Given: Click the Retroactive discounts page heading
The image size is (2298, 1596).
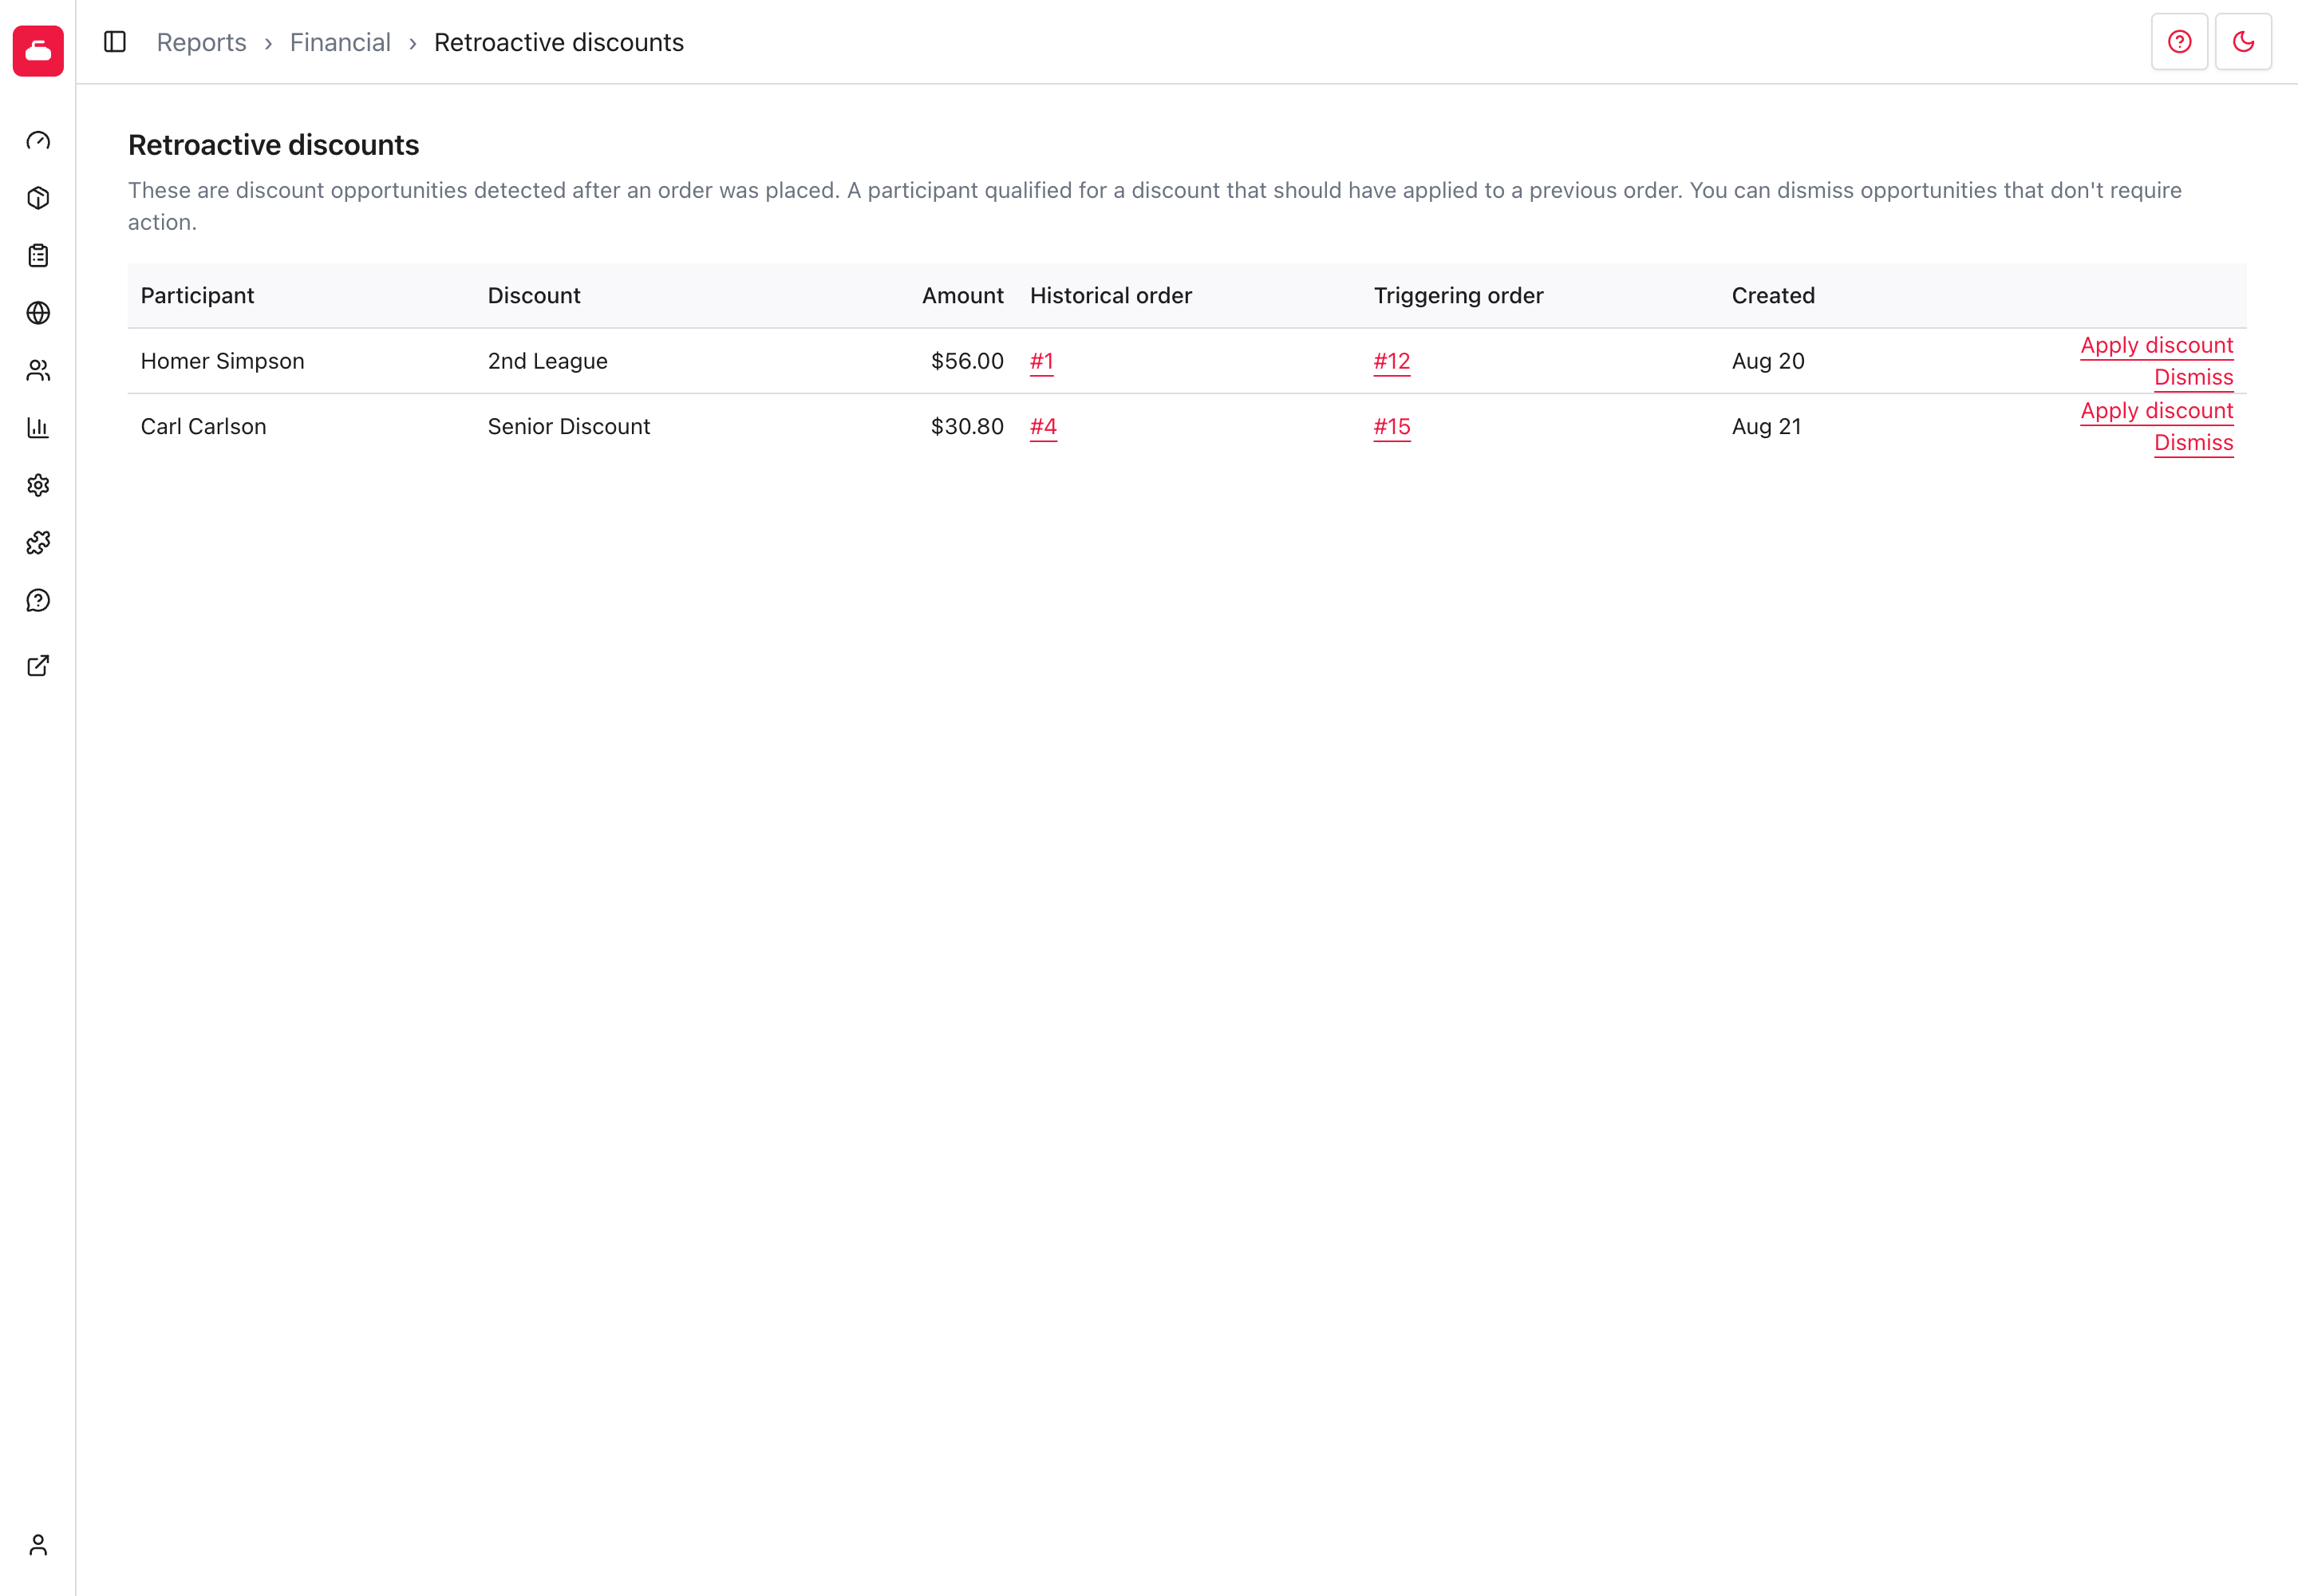Looking at the screenshot, I should point(274,145).
